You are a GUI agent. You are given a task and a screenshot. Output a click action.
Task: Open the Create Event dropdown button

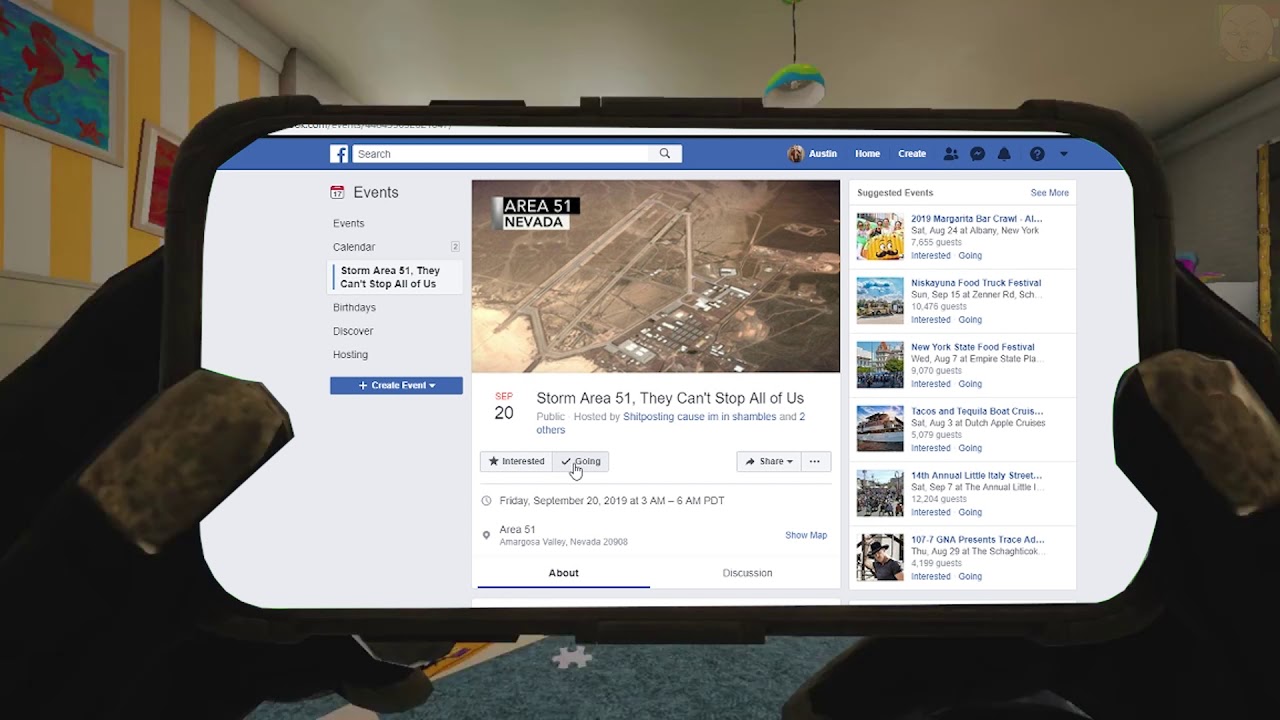(396, 385)
